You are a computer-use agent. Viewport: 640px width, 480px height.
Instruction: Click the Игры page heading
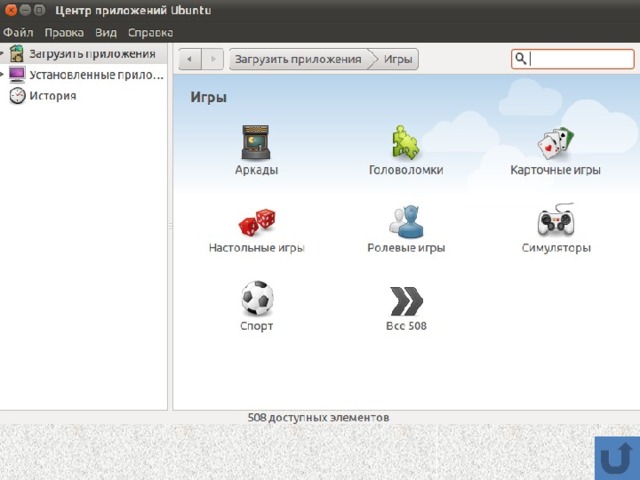pyautogui.click(x=208, y=98)
